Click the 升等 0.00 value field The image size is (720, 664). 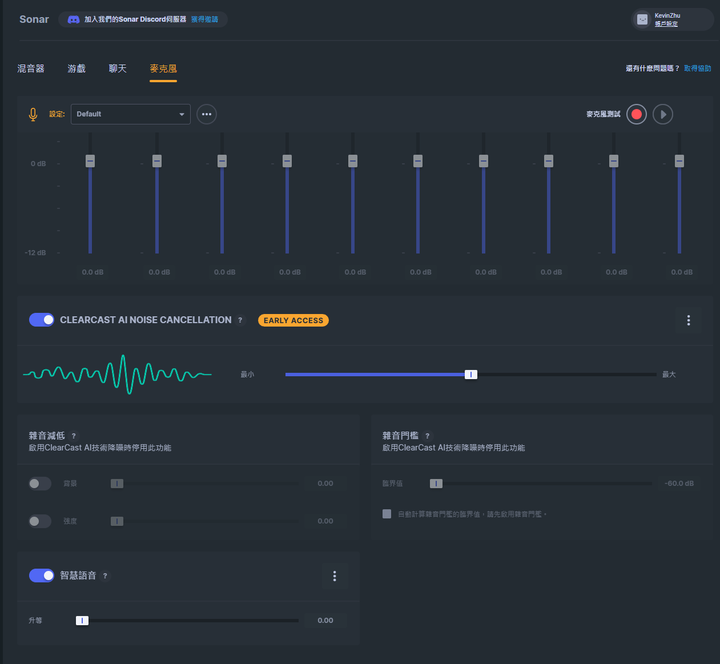point(326,621)
